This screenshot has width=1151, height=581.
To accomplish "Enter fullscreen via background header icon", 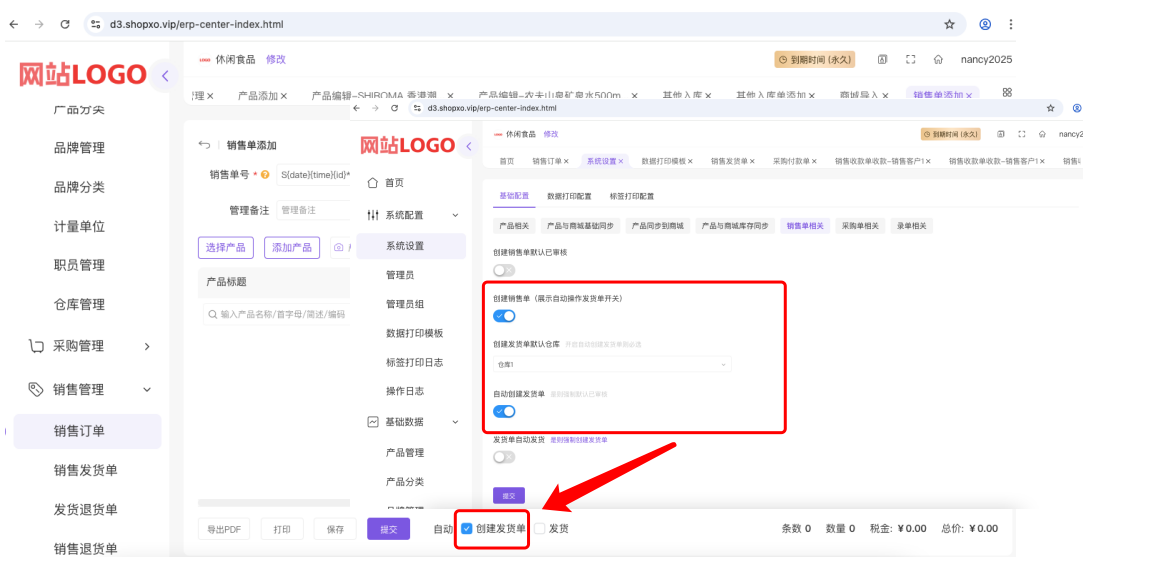I will click(x=910, y=59).
